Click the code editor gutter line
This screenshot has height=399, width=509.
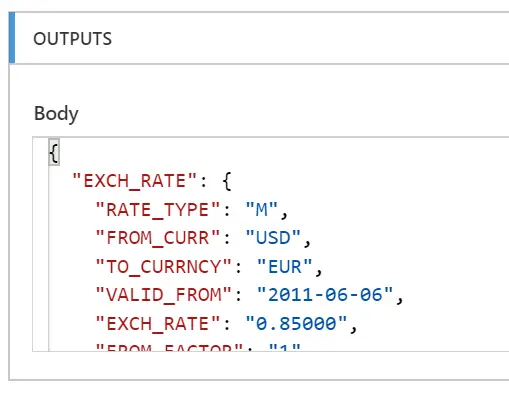49,258
